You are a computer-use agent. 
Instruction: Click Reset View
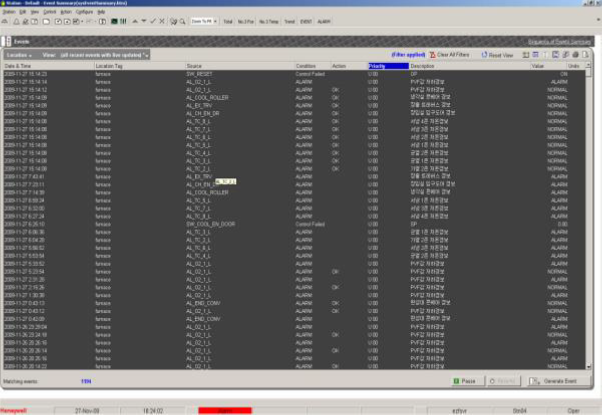coord(501,55)
